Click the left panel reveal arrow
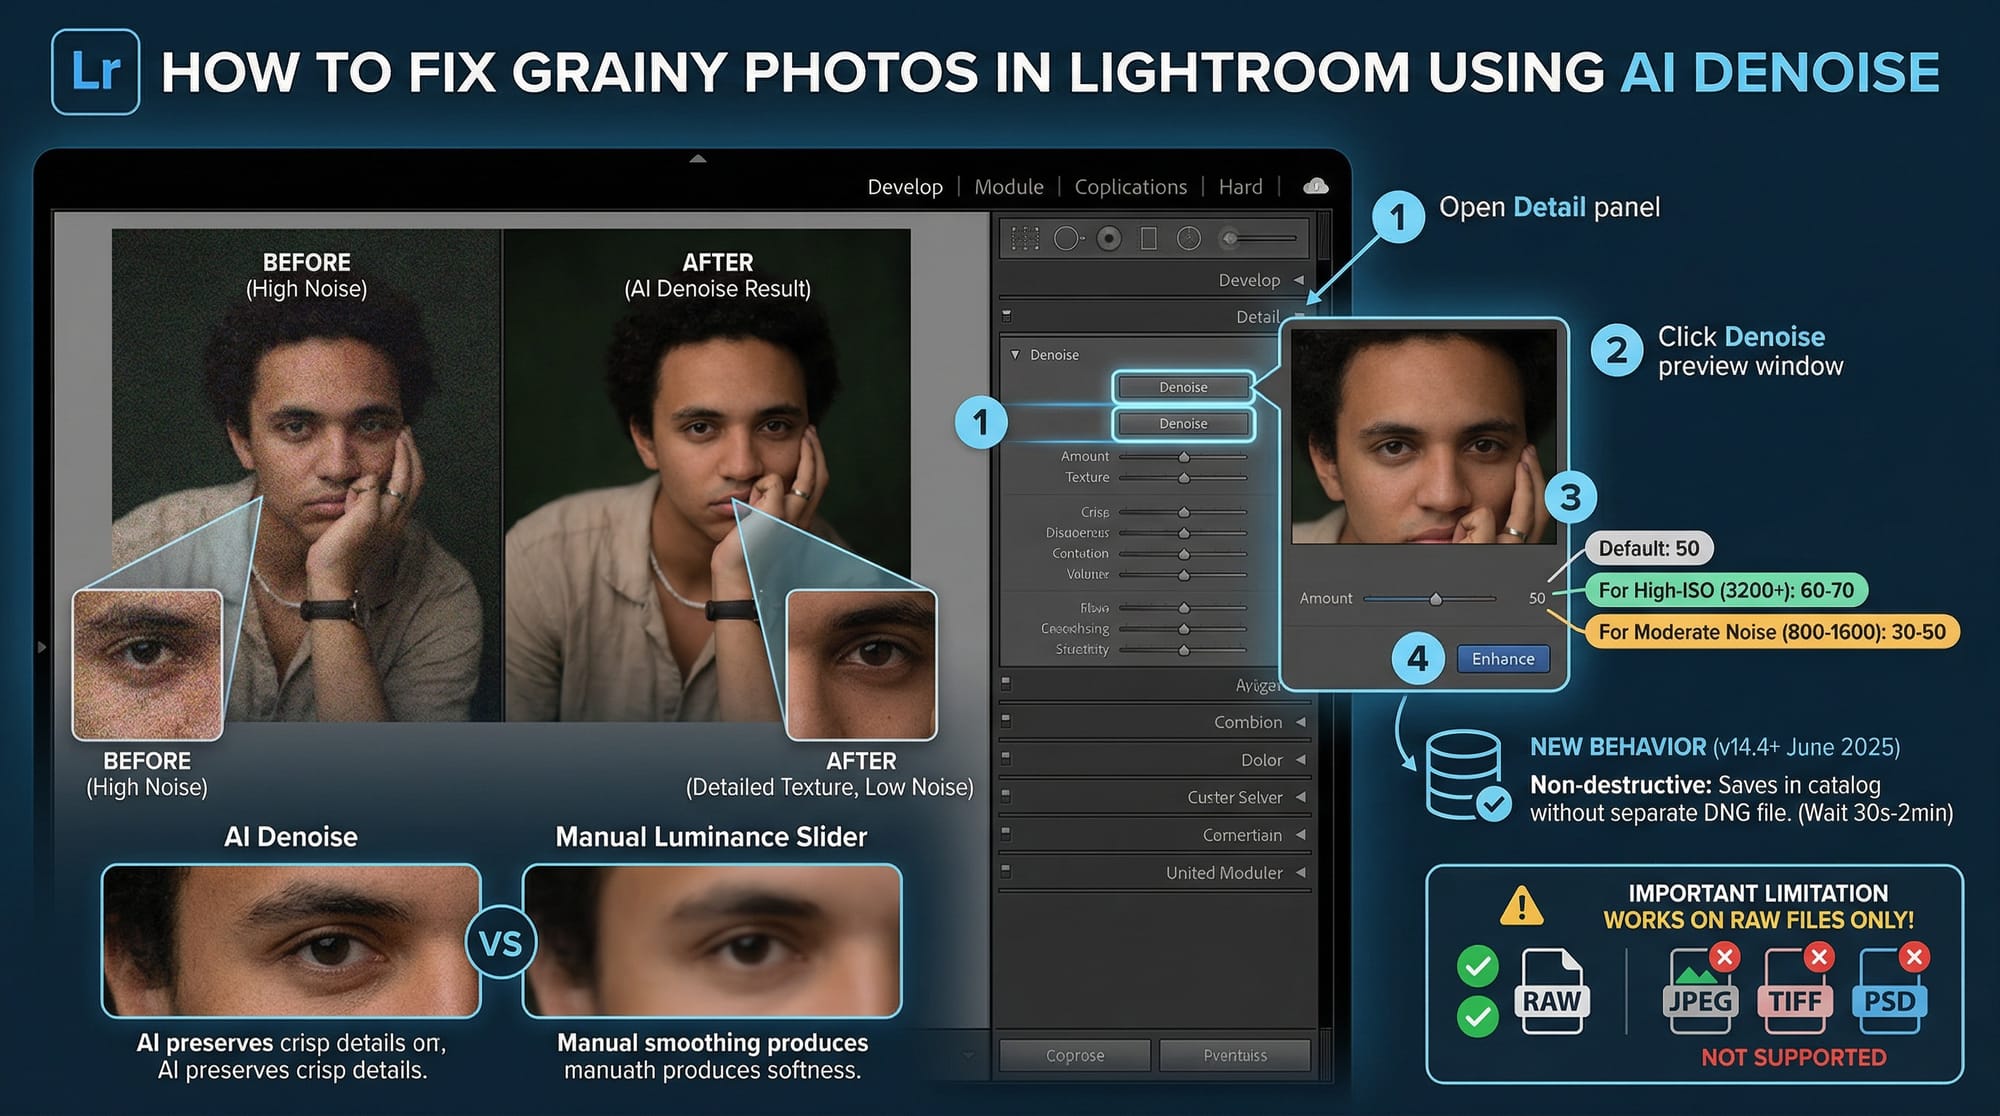 click(42, 647)
